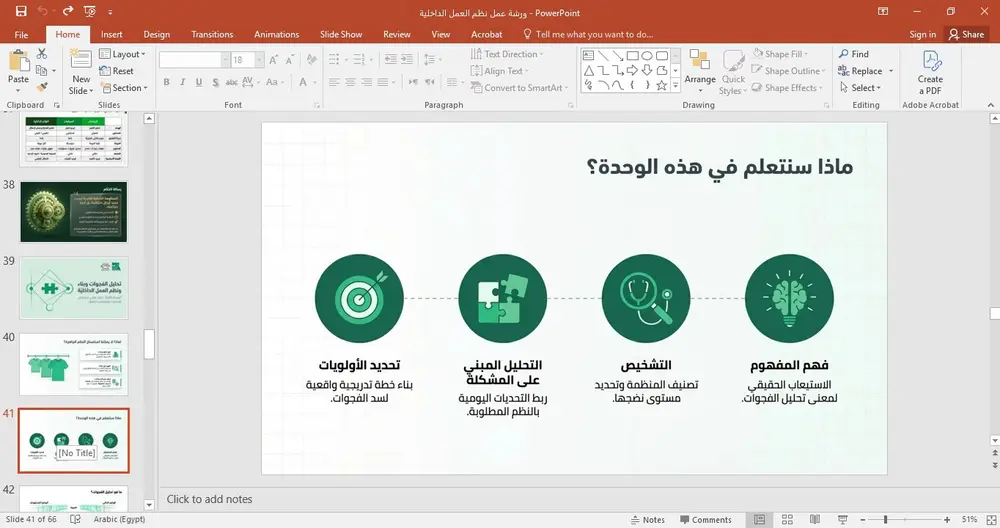
Task: Click the Share button
Action: 967,34
